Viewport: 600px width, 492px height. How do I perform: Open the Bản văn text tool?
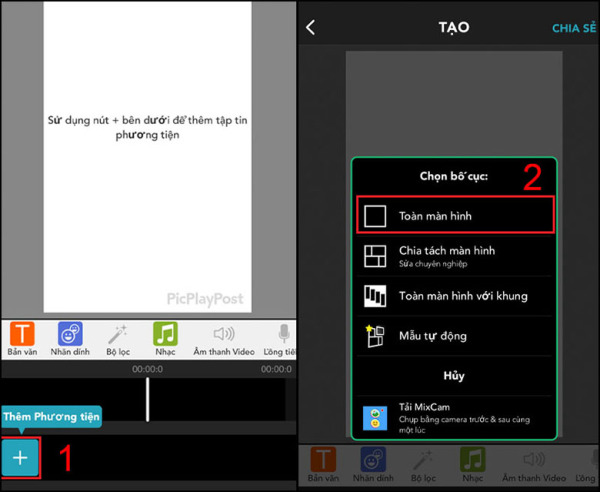tap(21, 338)
